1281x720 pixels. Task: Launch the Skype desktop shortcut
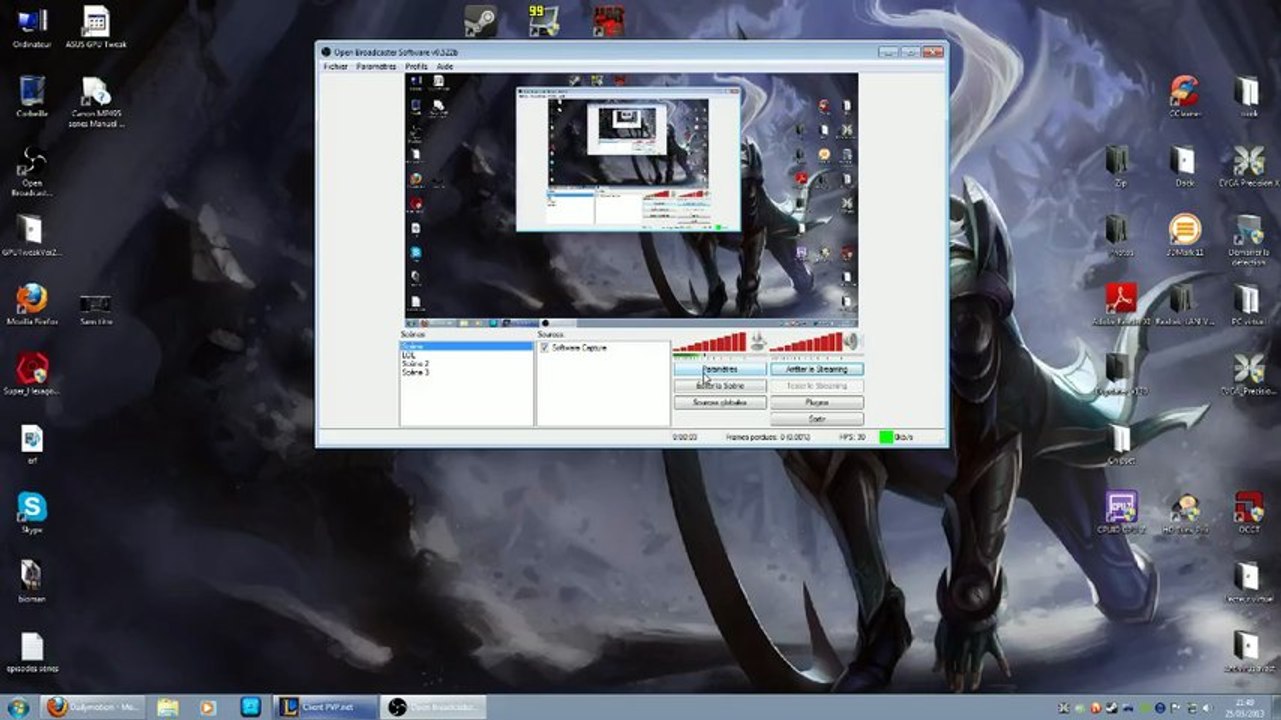(x=32, y=512)
